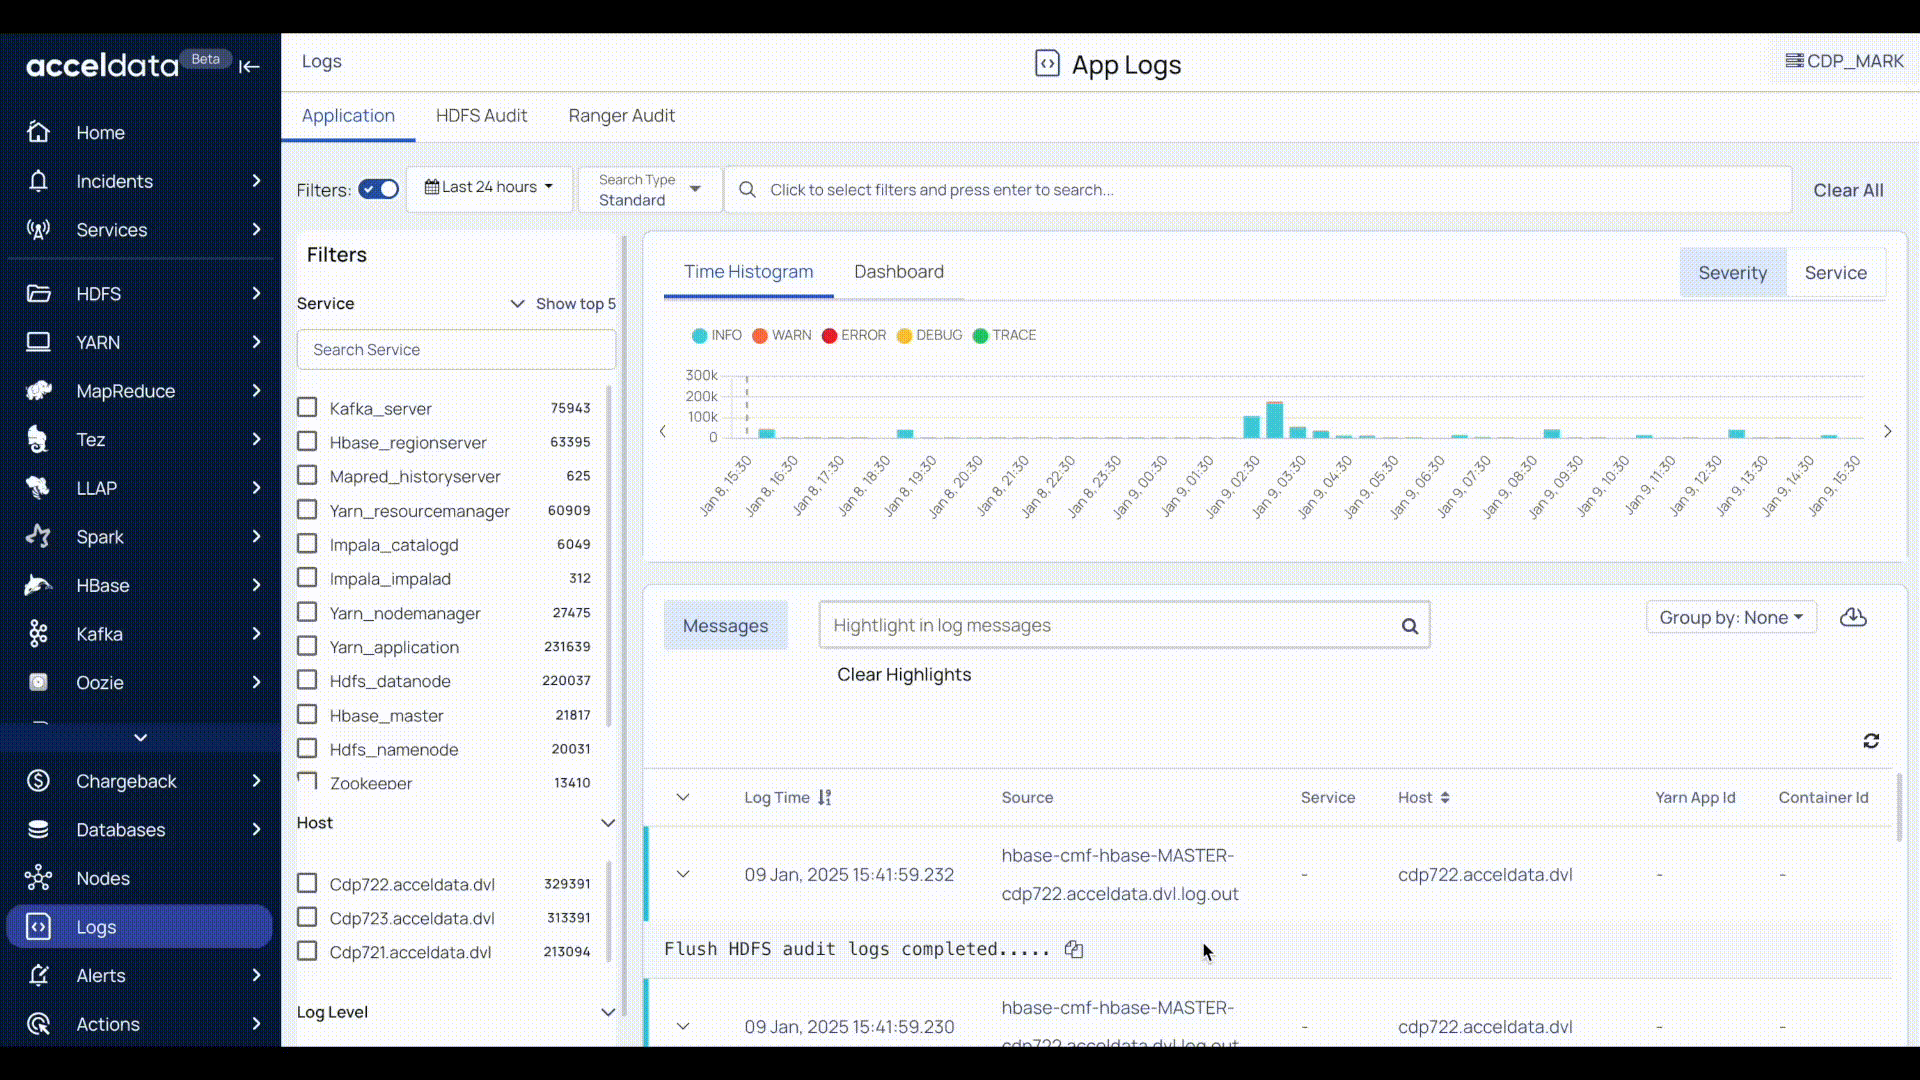Viewport: 1920px width, 1080px height.
Task: Check the Kafka_server service filter
Action: pos(307,408)
